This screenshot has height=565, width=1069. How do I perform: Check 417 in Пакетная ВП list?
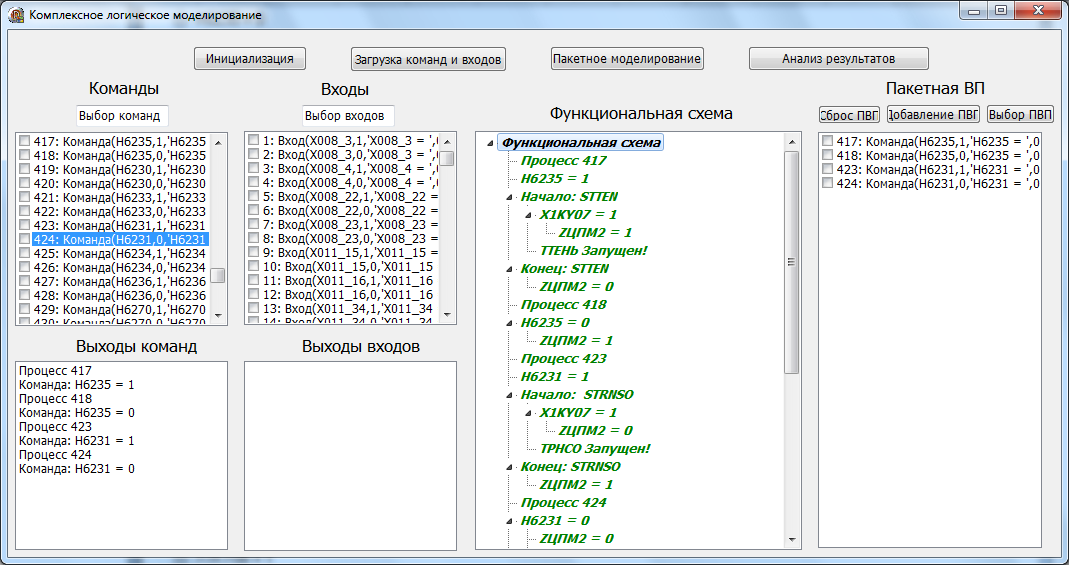(x=828, y=141)
